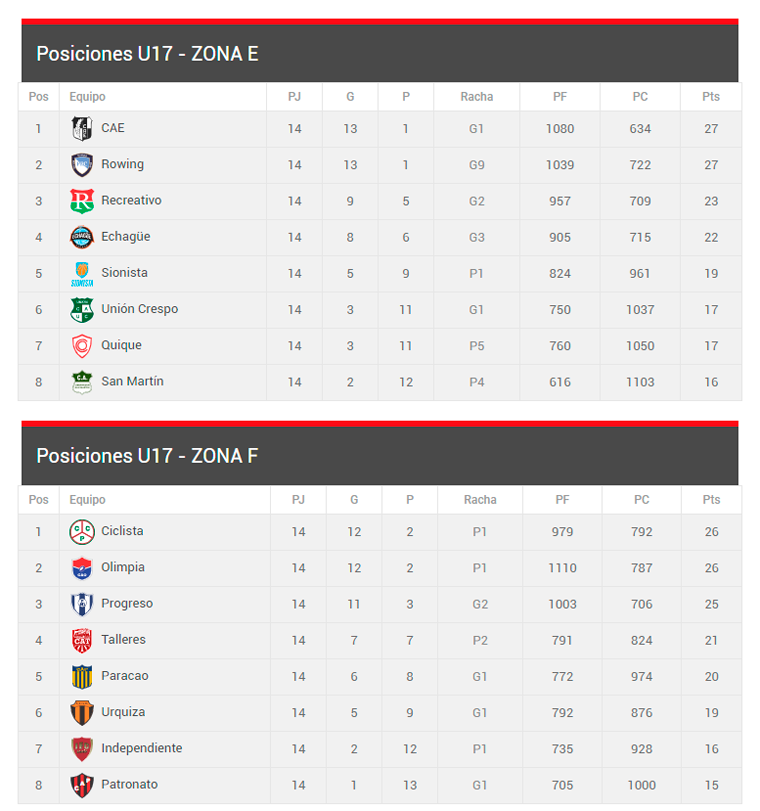Click the Recreativo team logo

[x=81, y=201]
